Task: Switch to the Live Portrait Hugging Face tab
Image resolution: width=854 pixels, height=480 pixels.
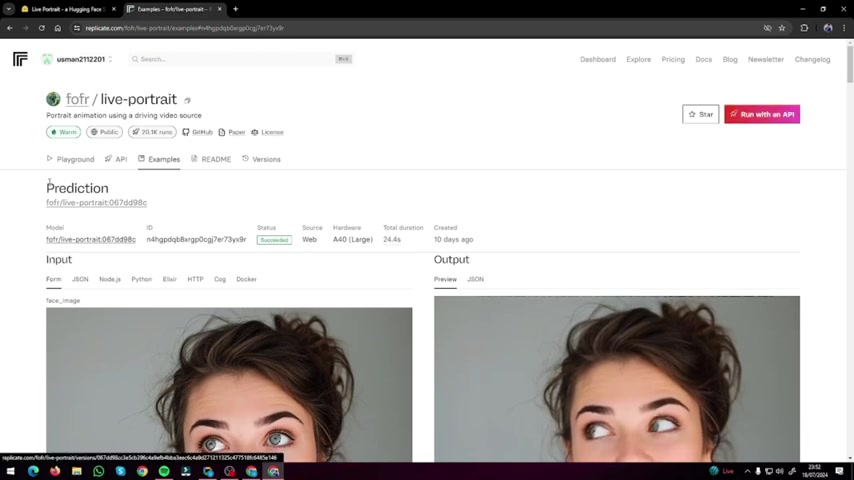Action: (66, 9)
